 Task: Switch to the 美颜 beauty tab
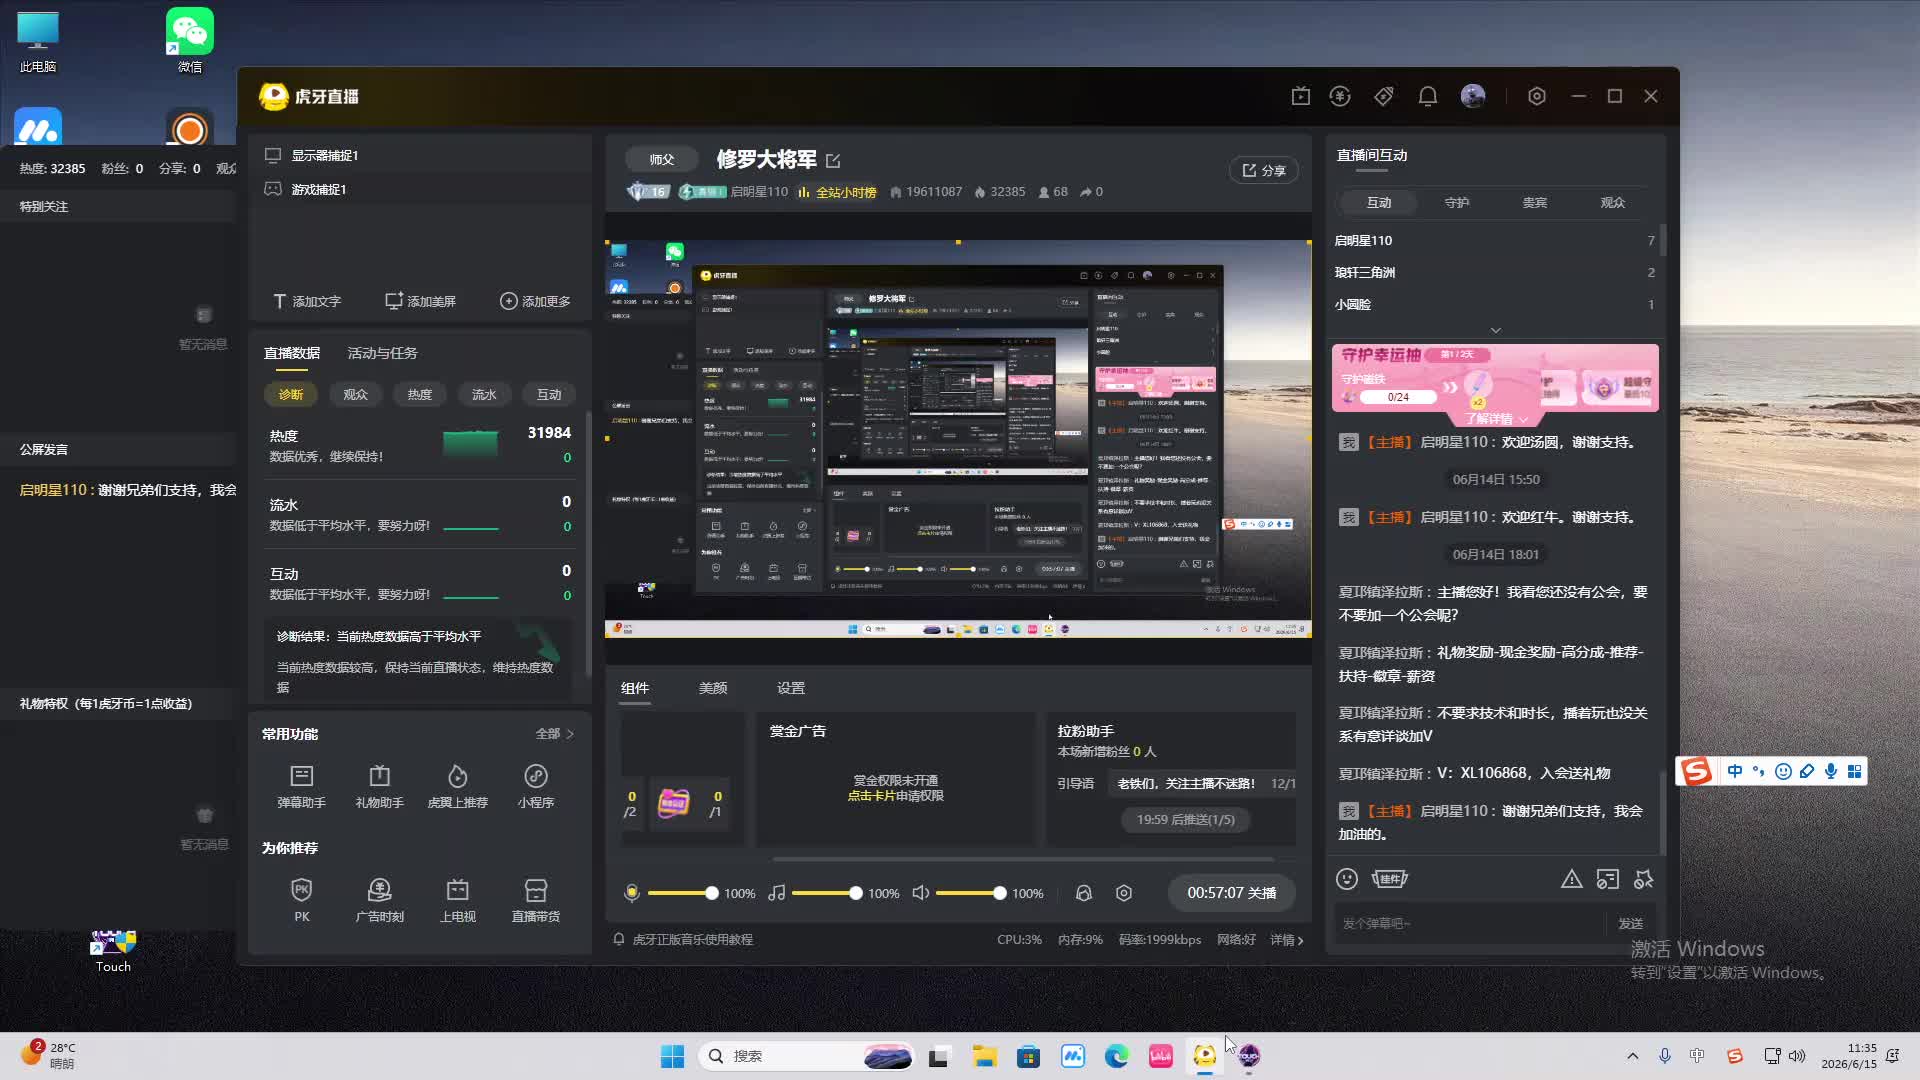[x=713, y=688]
